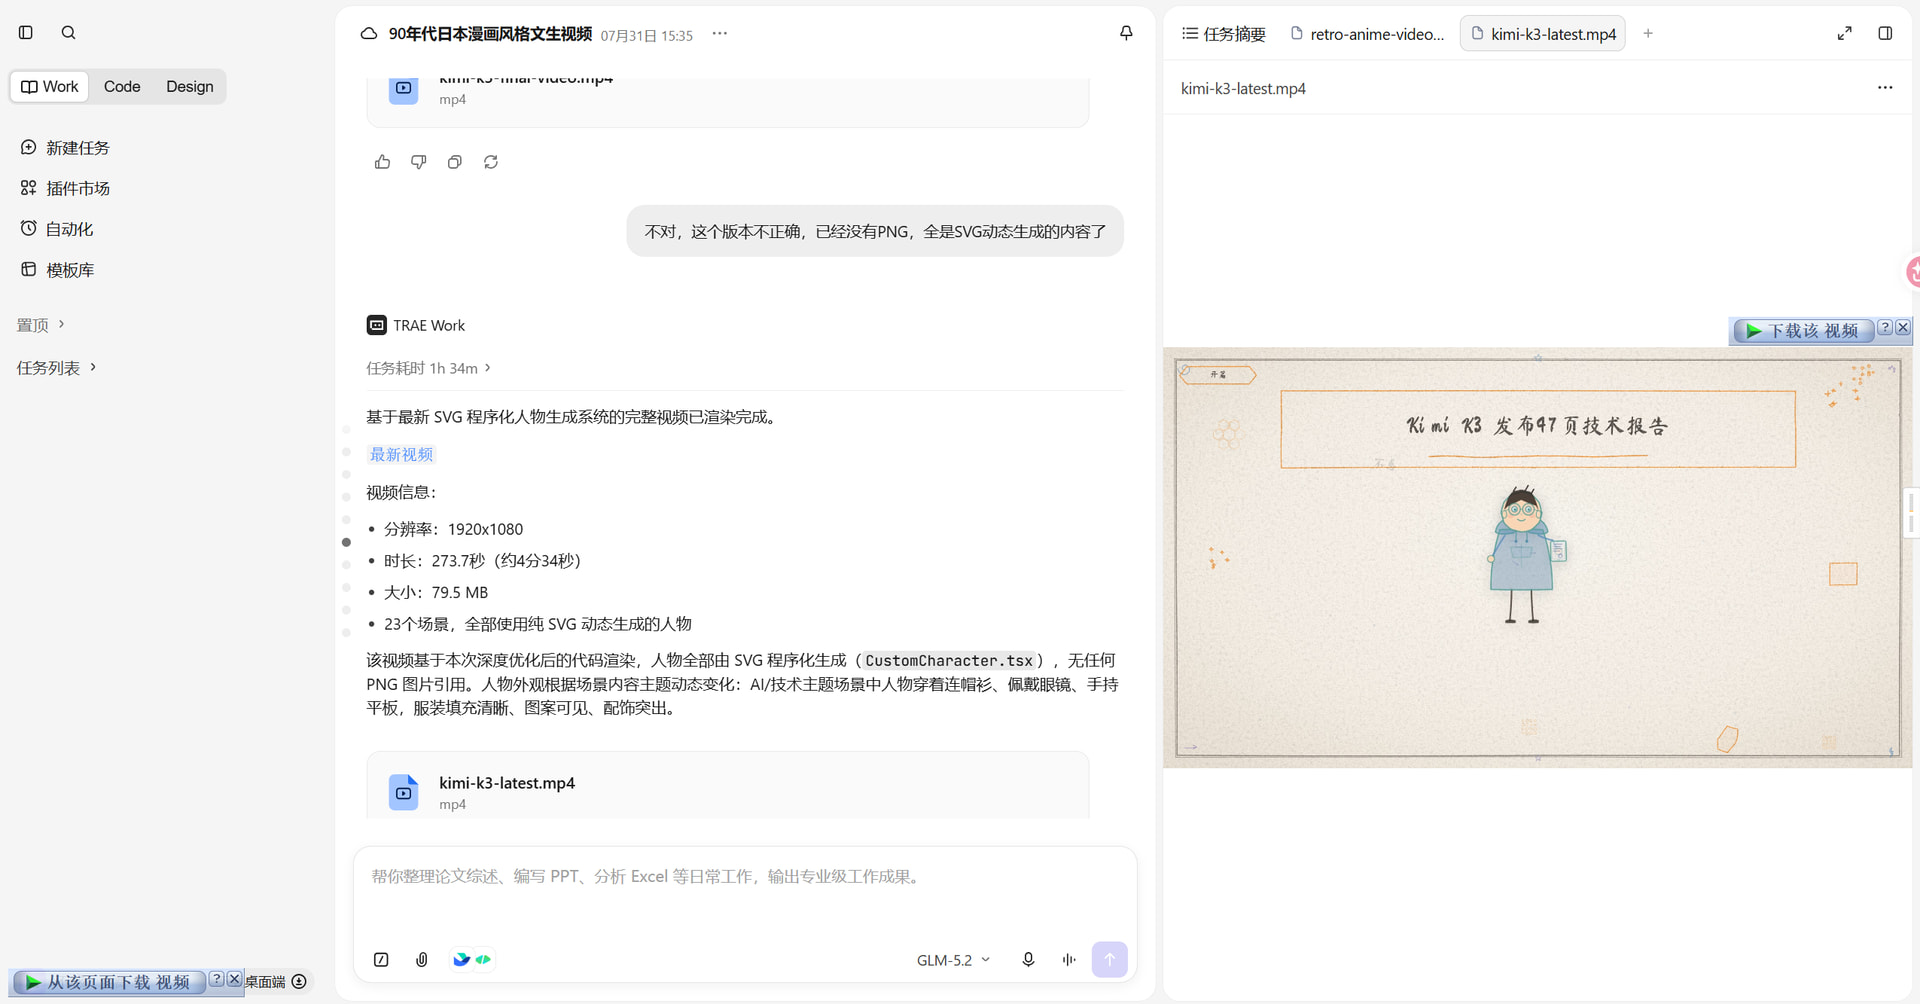Close the 从该页面下载 视频 bar
The image size is (1920, 1004).
[234, 980]
